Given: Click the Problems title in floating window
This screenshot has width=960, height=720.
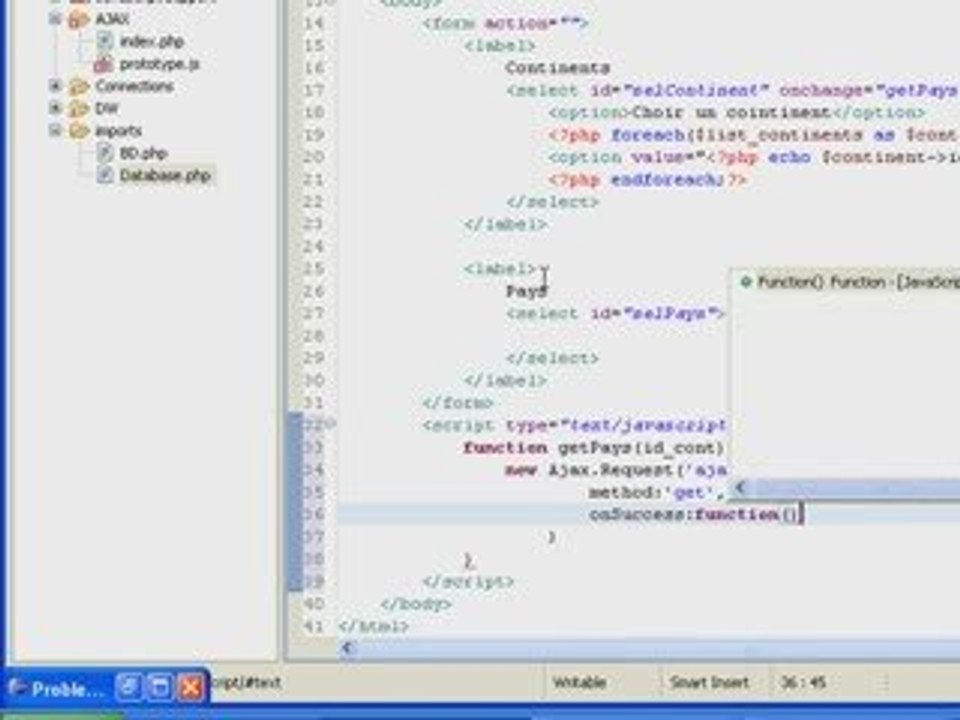Looking at the screenshot, I should [67, 689].
